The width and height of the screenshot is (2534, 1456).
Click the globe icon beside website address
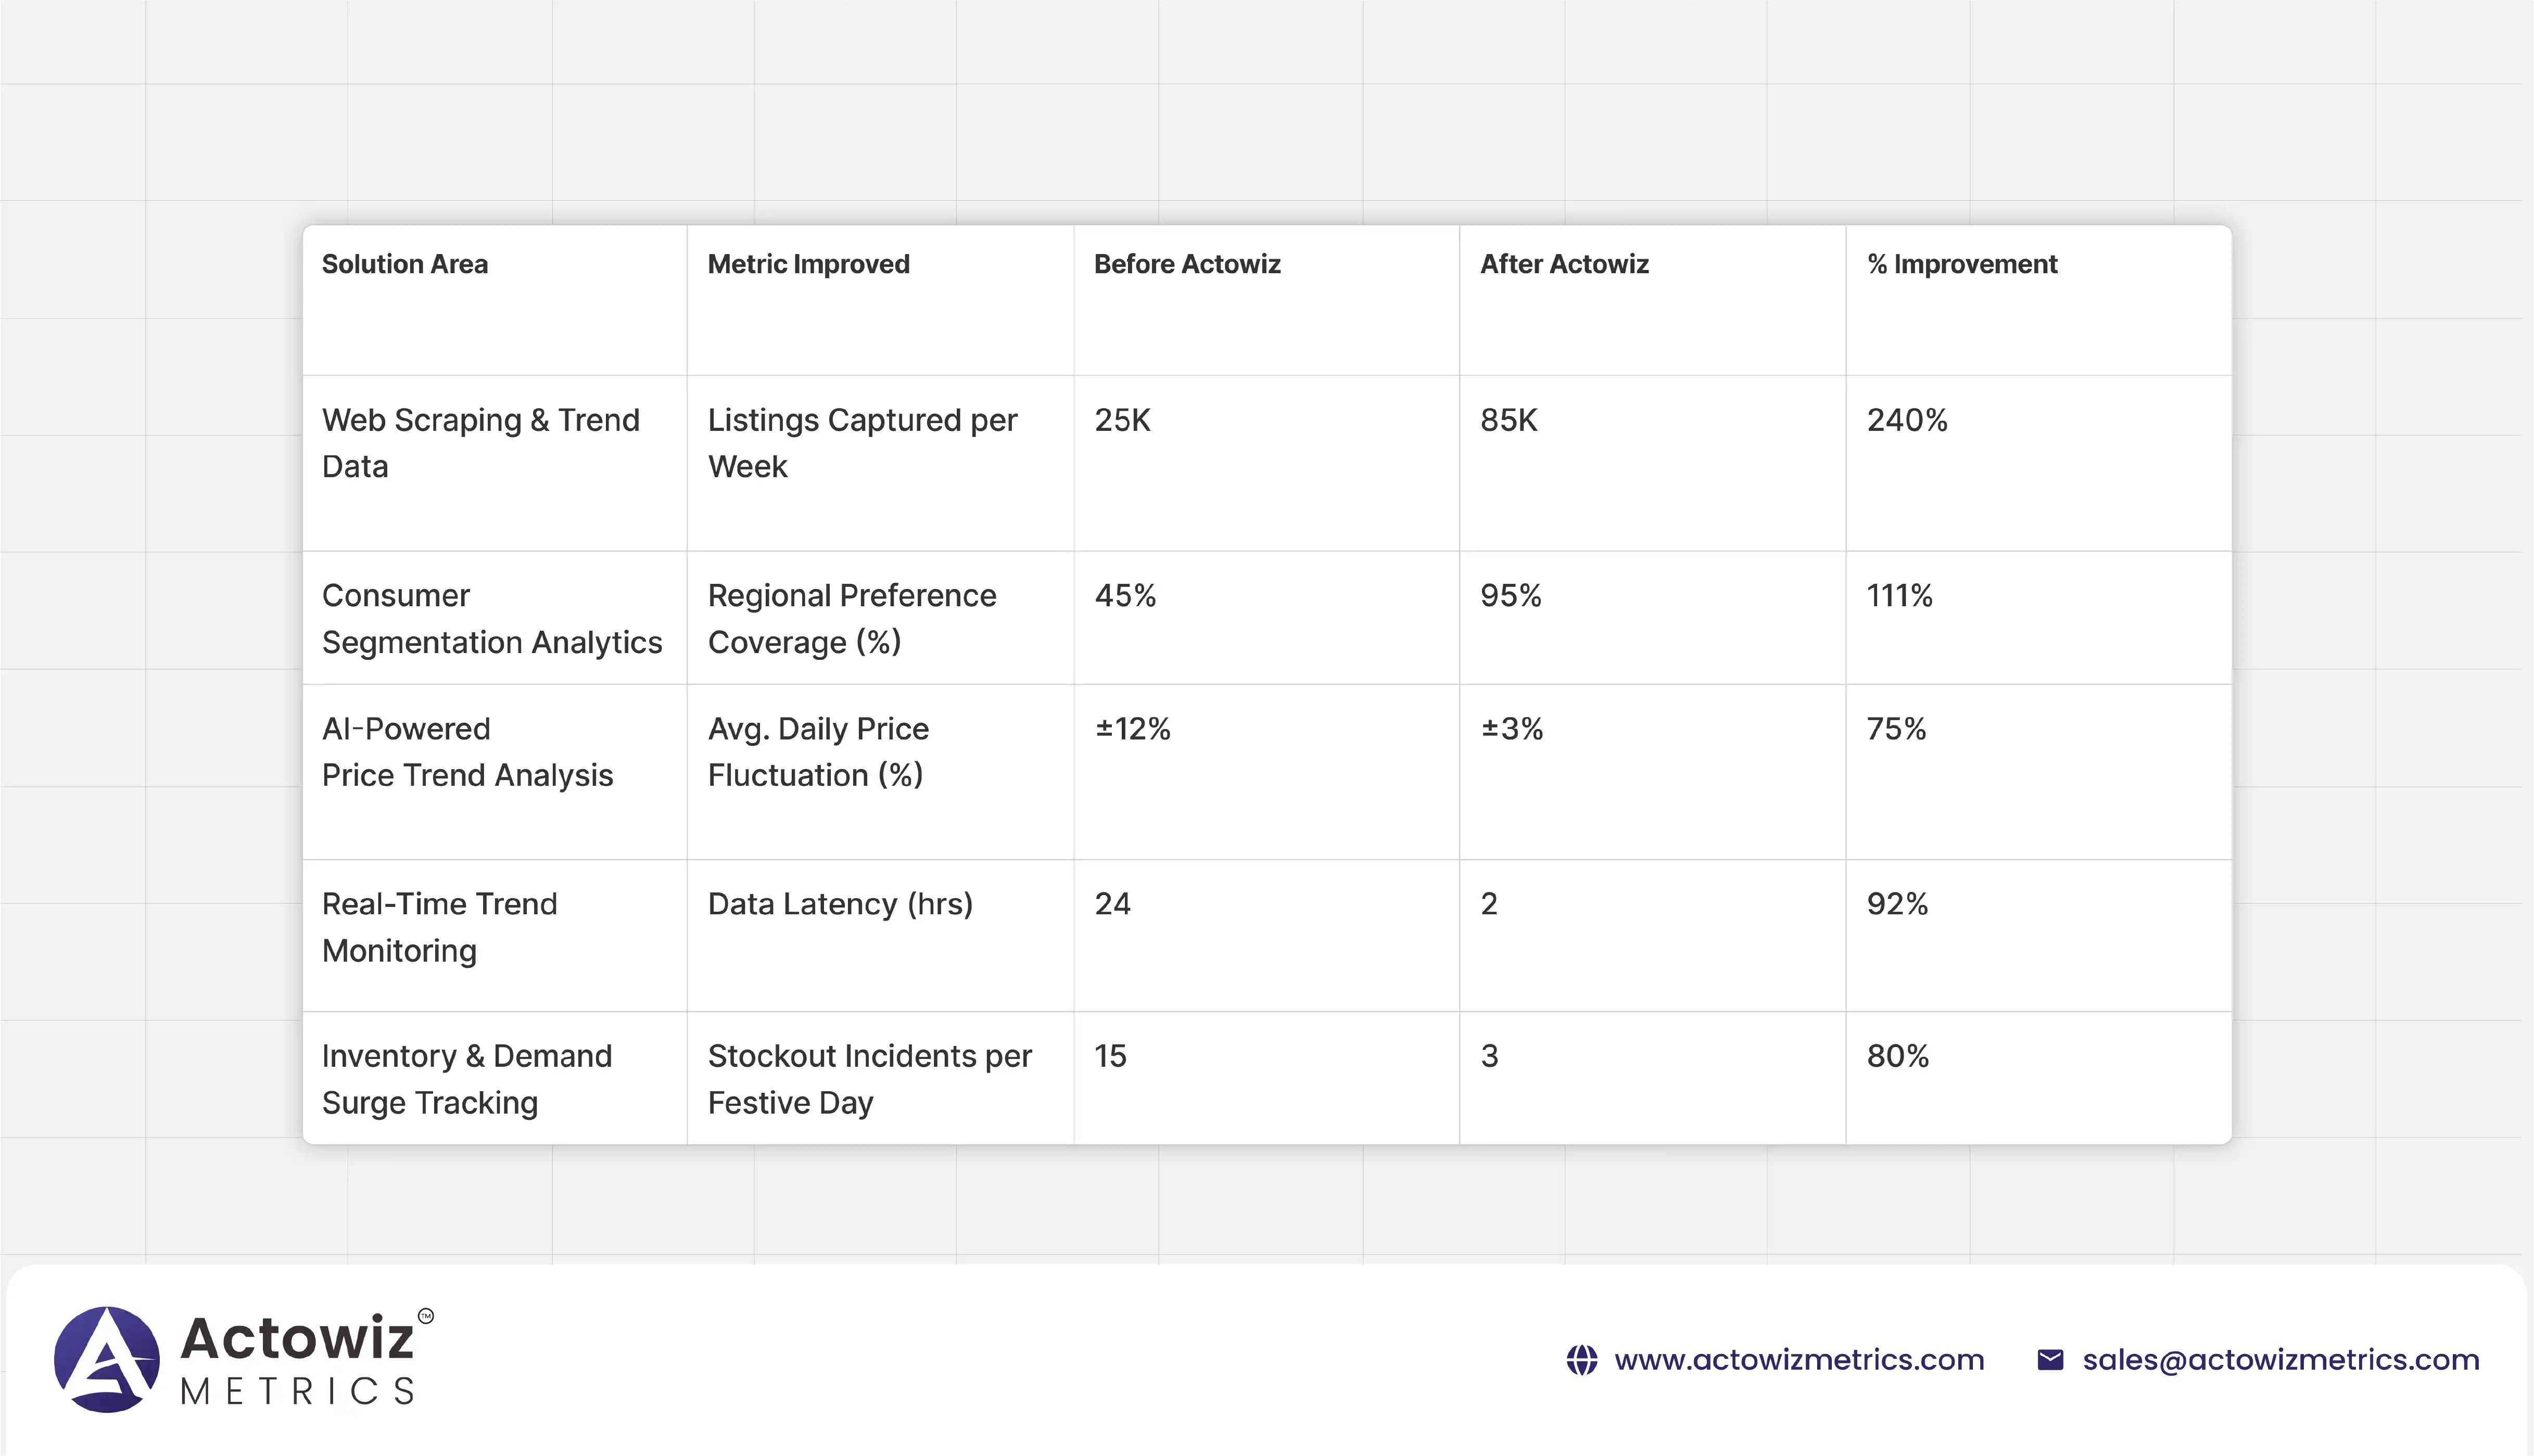pyautogui.click(x=1581, y=1360)
